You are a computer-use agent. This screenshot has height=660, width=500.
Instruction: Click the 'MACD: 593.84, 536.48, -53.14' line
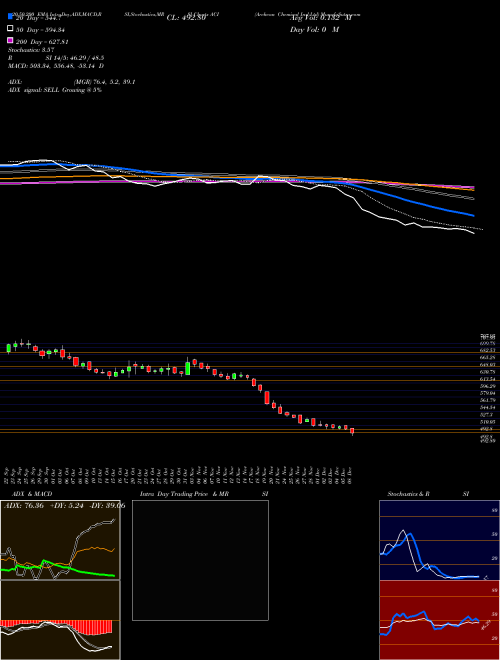(x=56, y=66)
